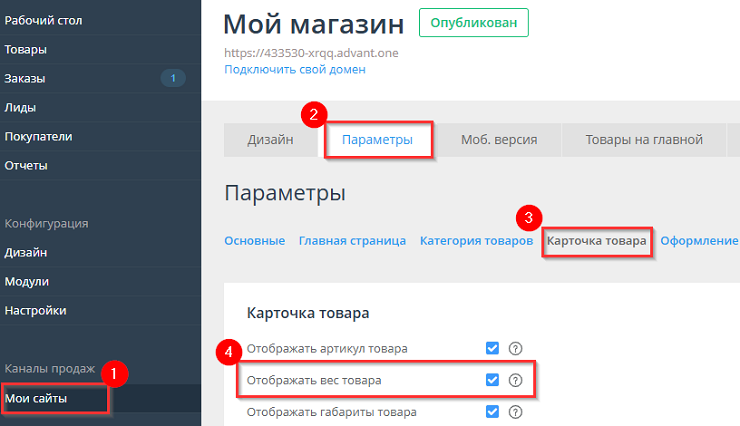740x426 pixels.
Task: Switch to the 'Параметры' tab
Action: click(x=377, y=140)
